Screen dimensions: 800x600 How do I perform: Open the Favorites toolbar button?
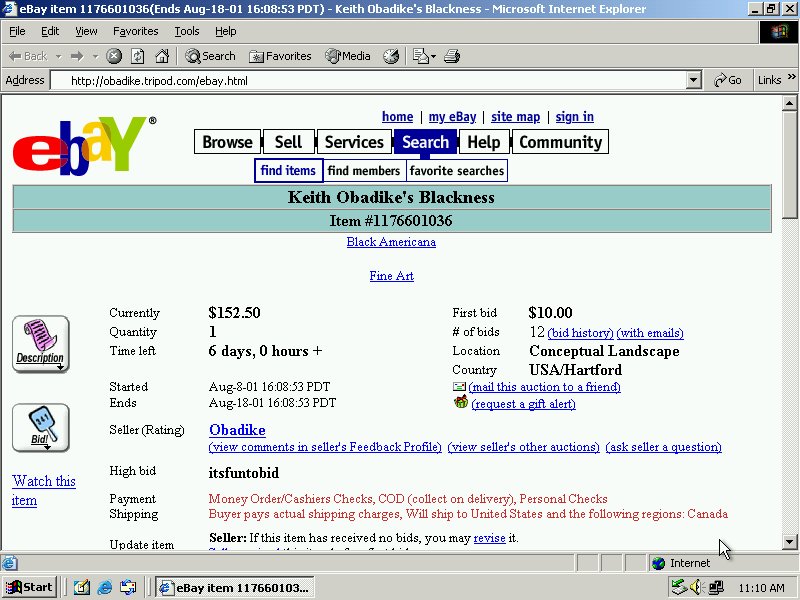[x=280, y=56]
